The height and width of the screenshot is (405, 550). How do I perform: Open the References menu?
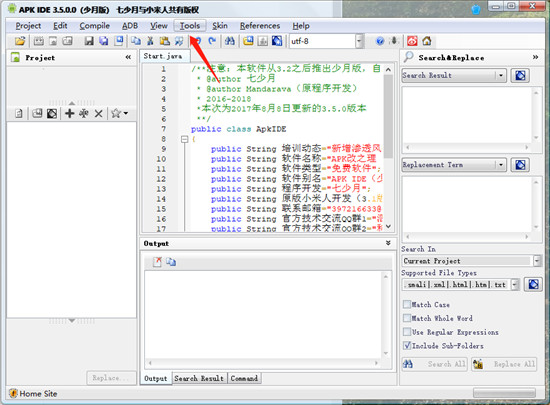tap(260, 26)
